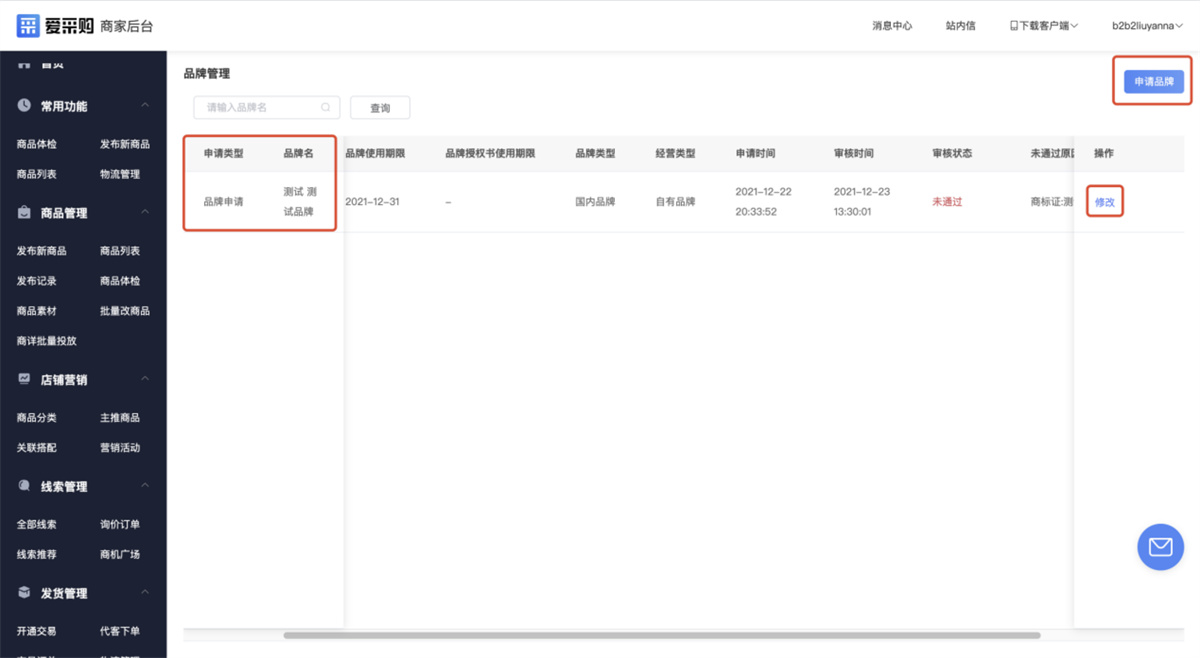1200x658 pixels.
Task: Open 发布新商品 under 商品管理
Action: click(42, 251)
